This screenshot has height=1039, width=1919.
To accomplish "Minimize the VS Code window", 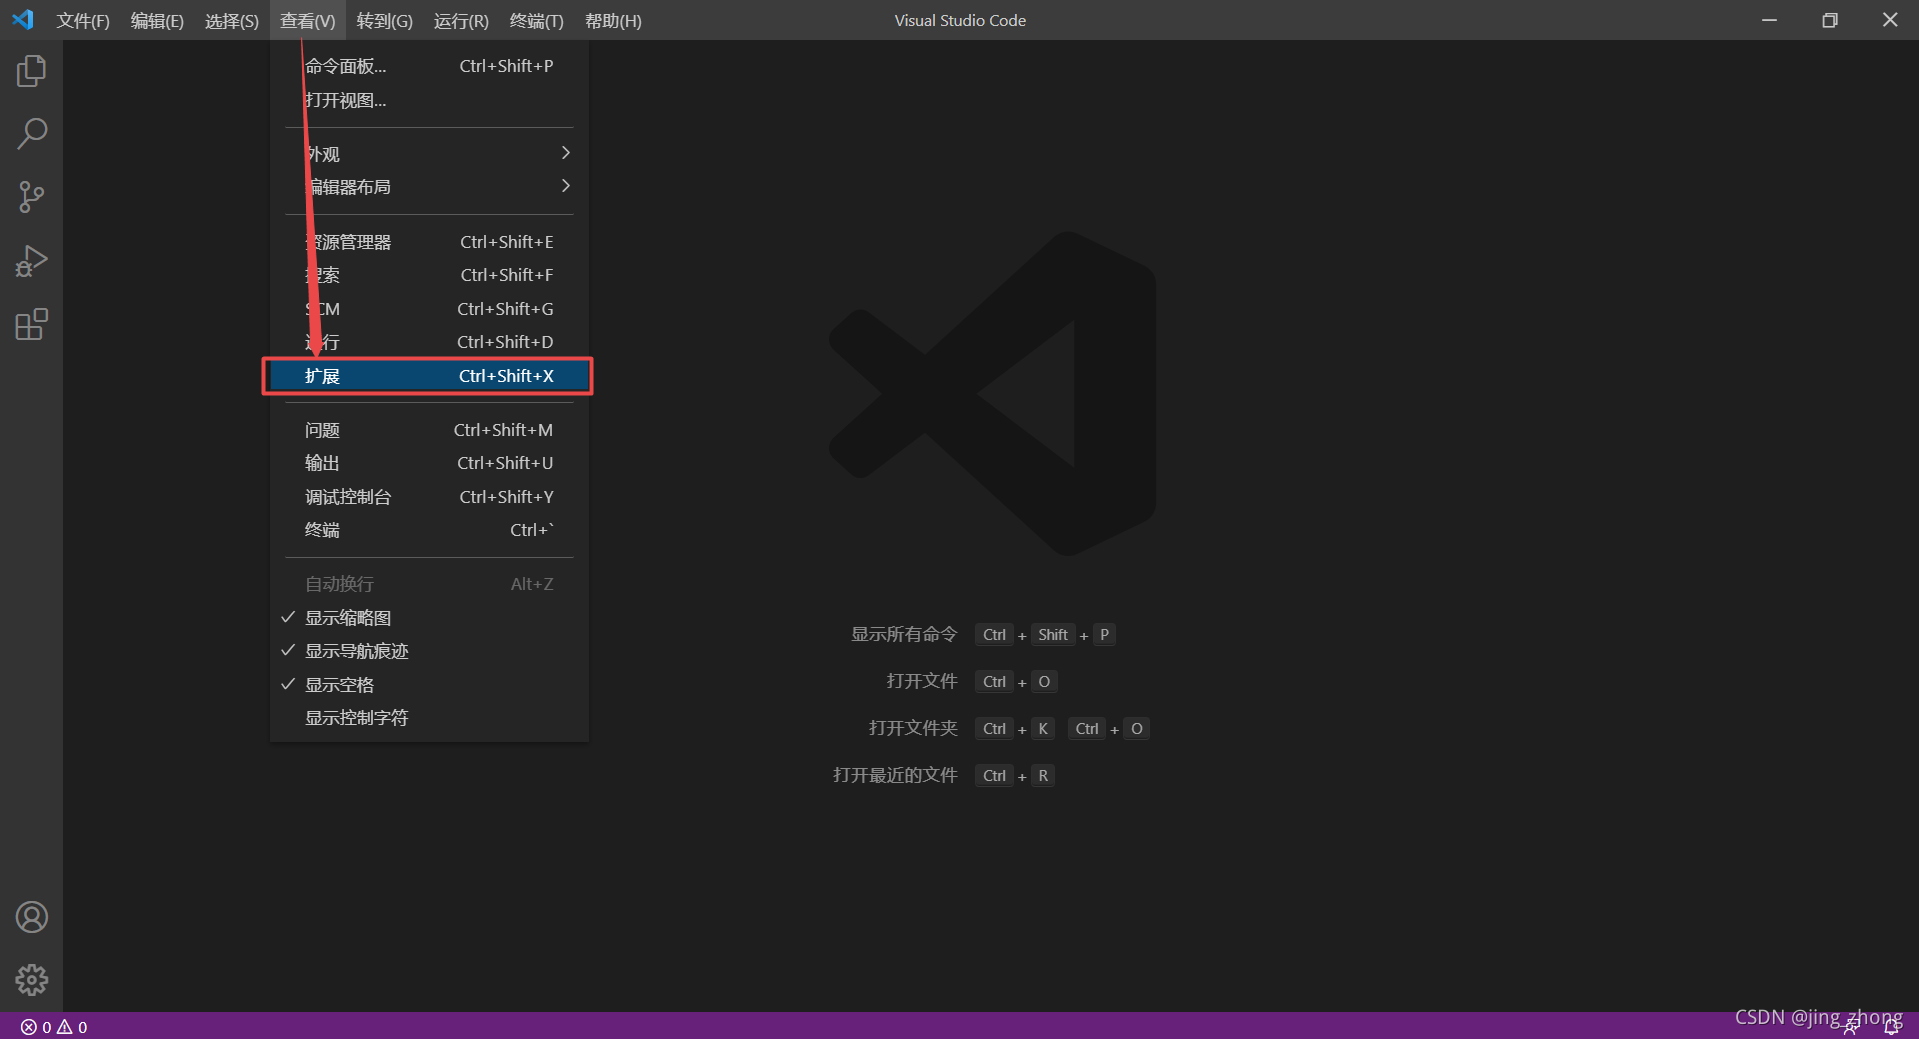I will coord(1769,20).
